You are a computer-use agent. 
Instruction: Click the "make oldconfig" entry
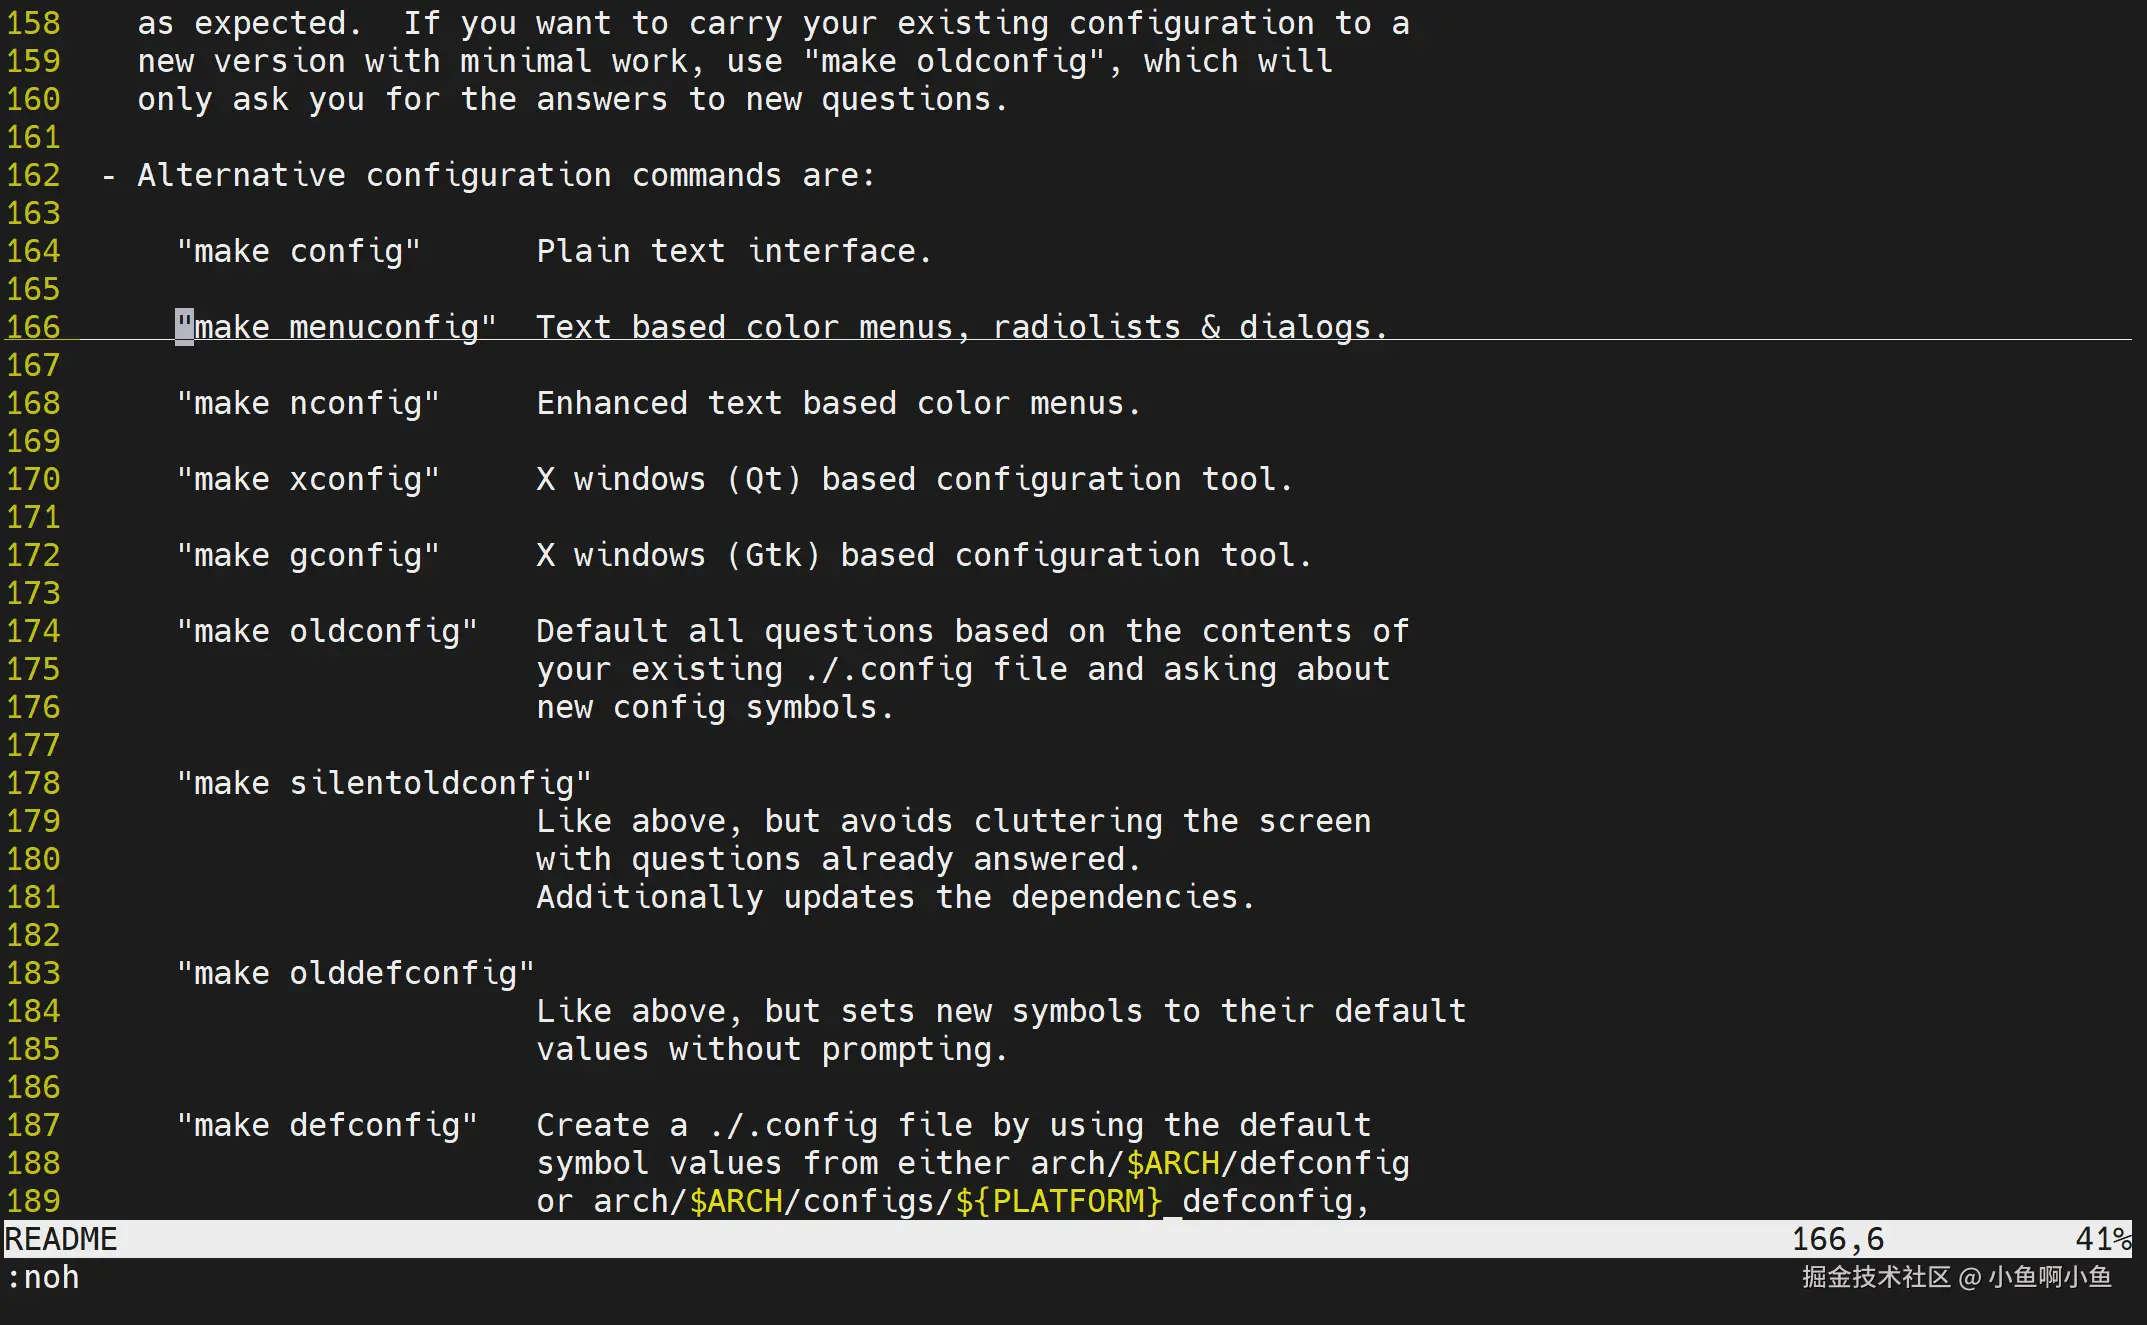tap(328, 630)
